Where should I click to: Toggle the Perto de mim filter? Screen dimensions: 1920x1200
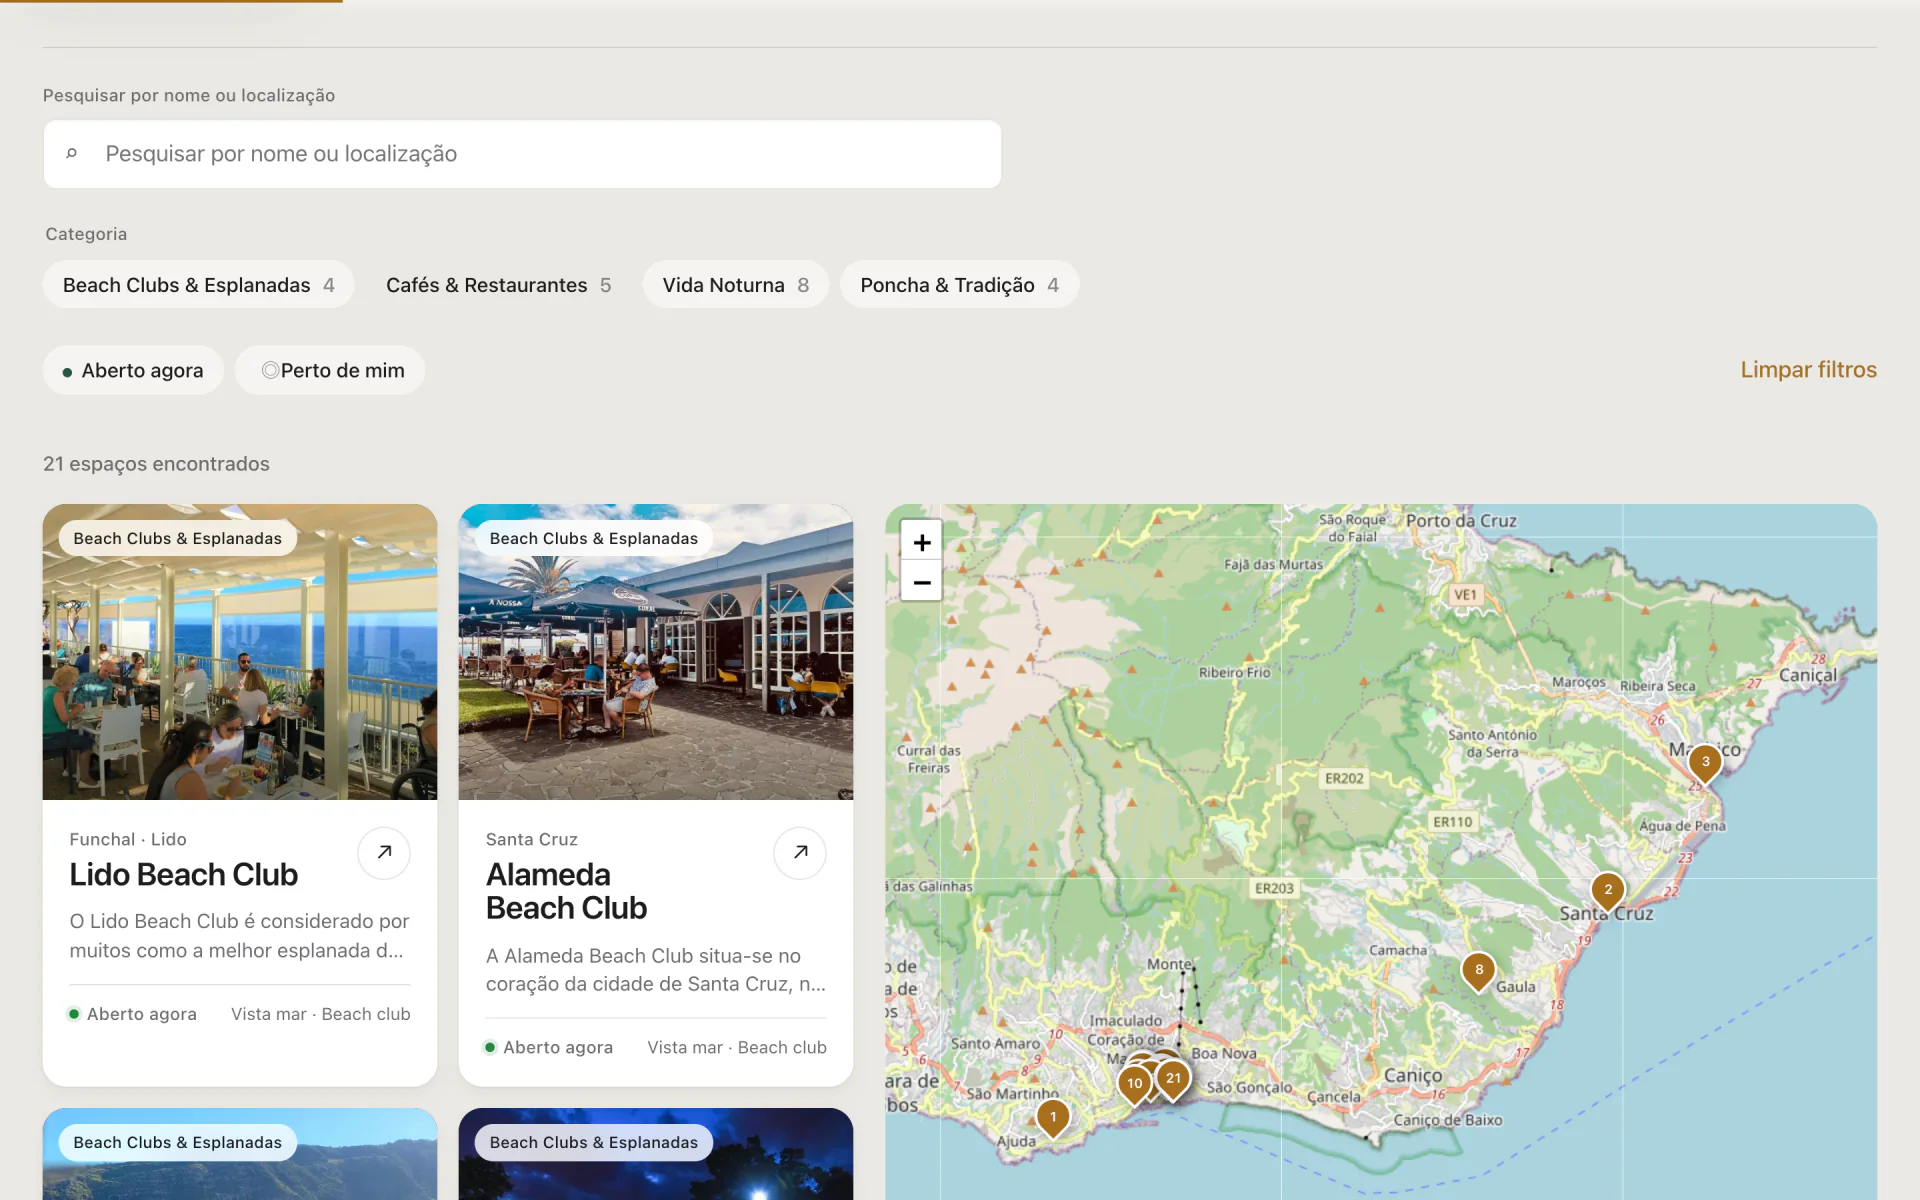[330, 370]
